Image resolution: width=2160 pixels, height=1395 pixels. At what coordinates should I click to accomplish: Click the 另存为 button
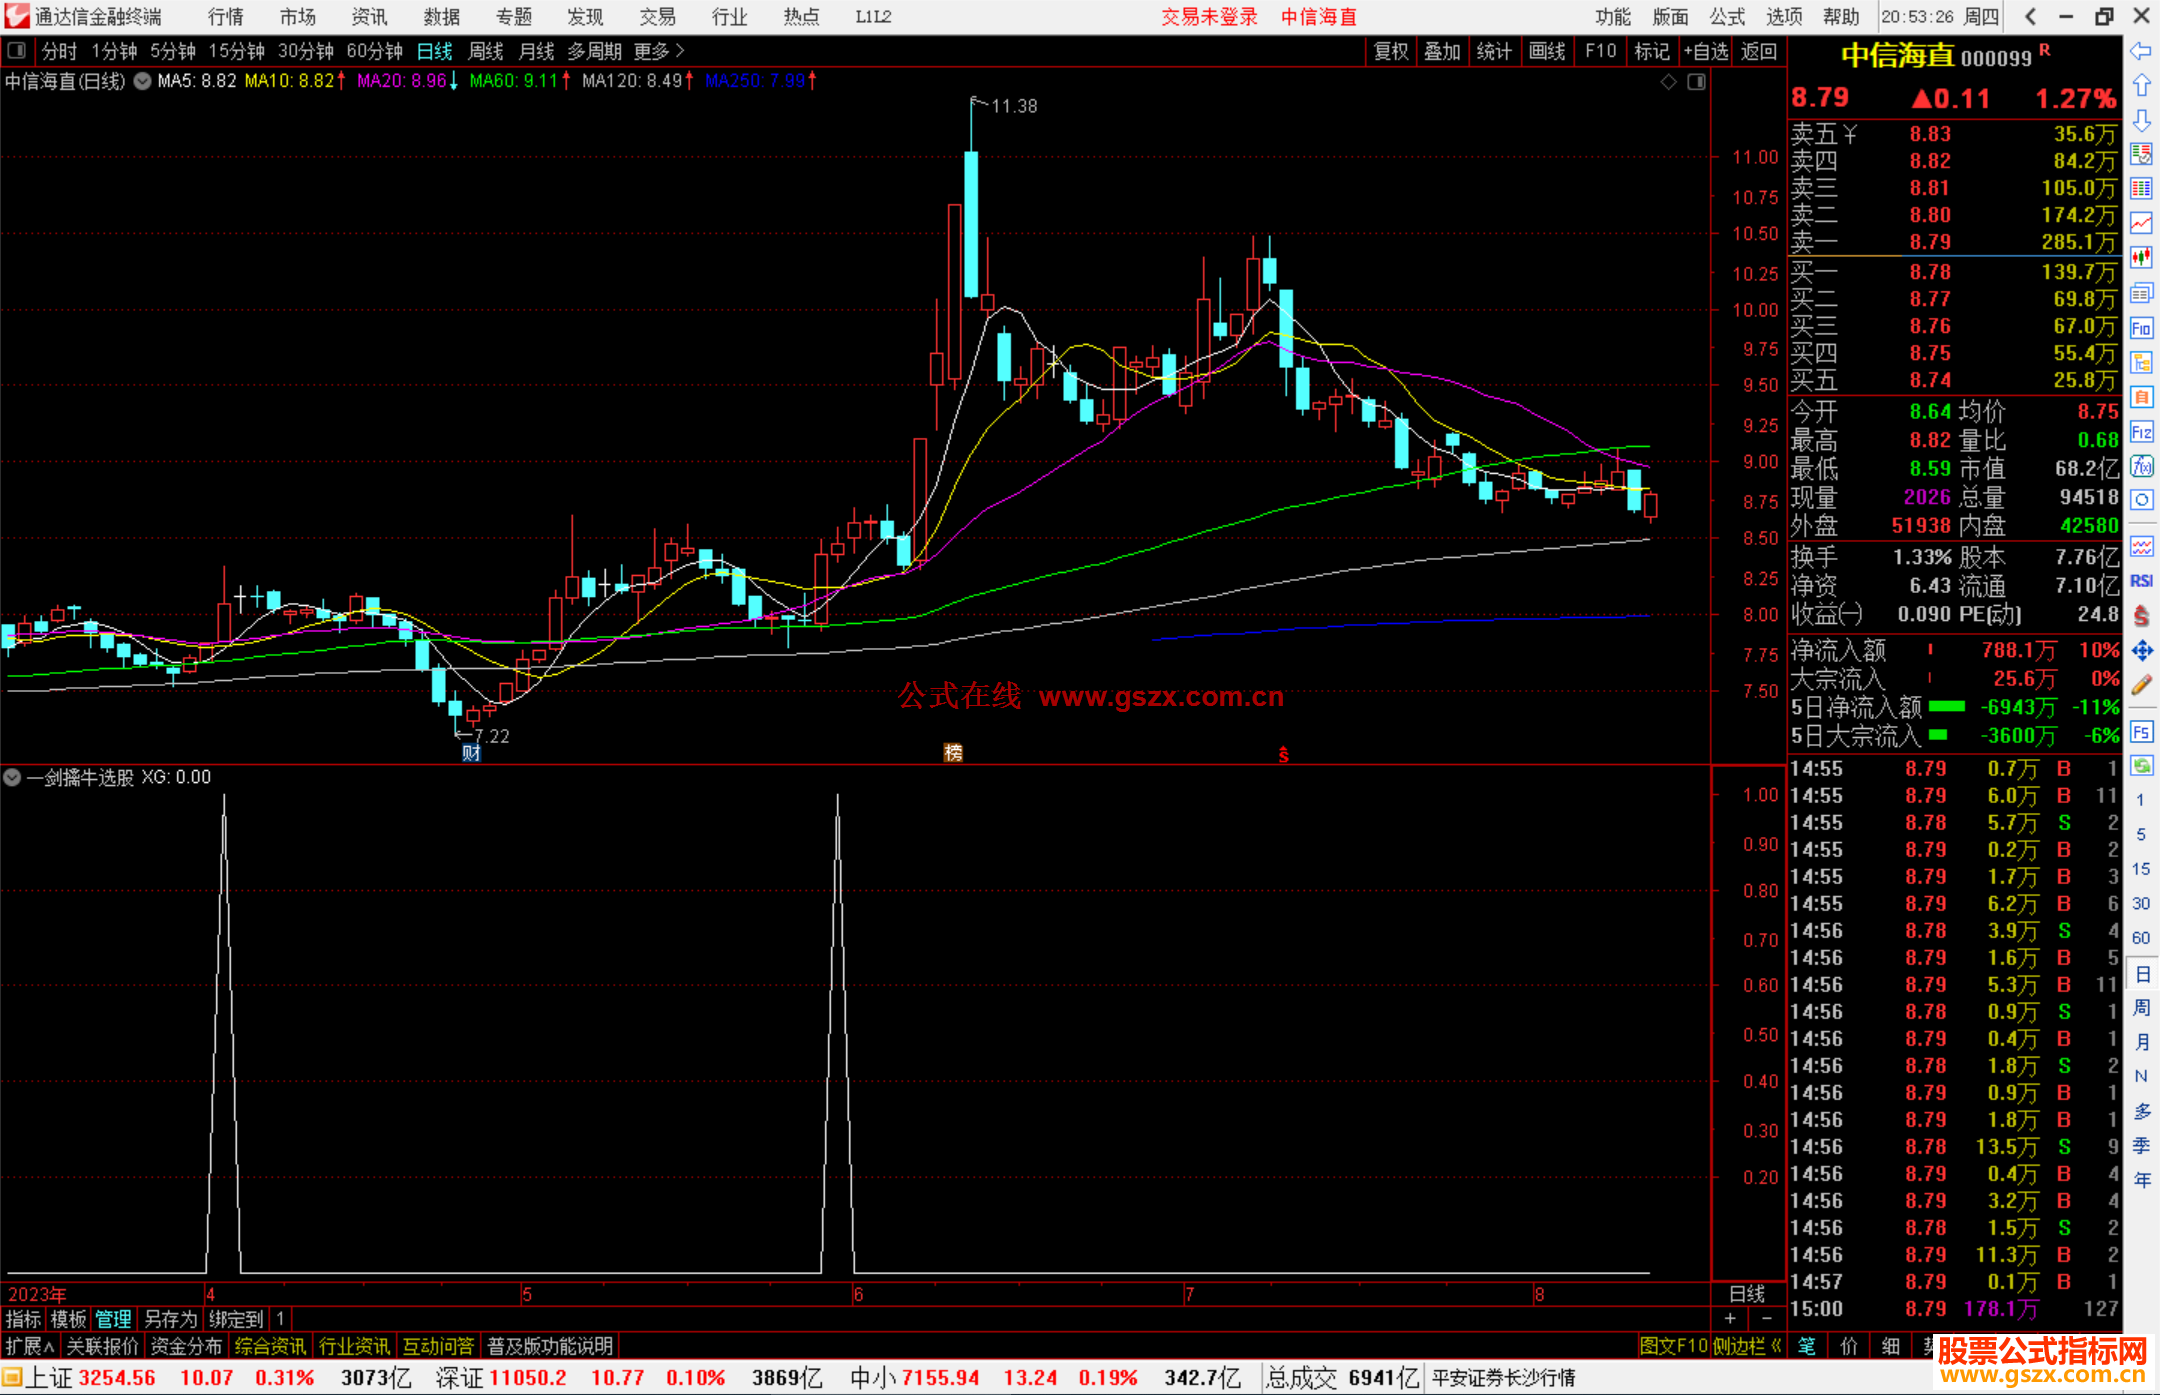click(170, 1319)
